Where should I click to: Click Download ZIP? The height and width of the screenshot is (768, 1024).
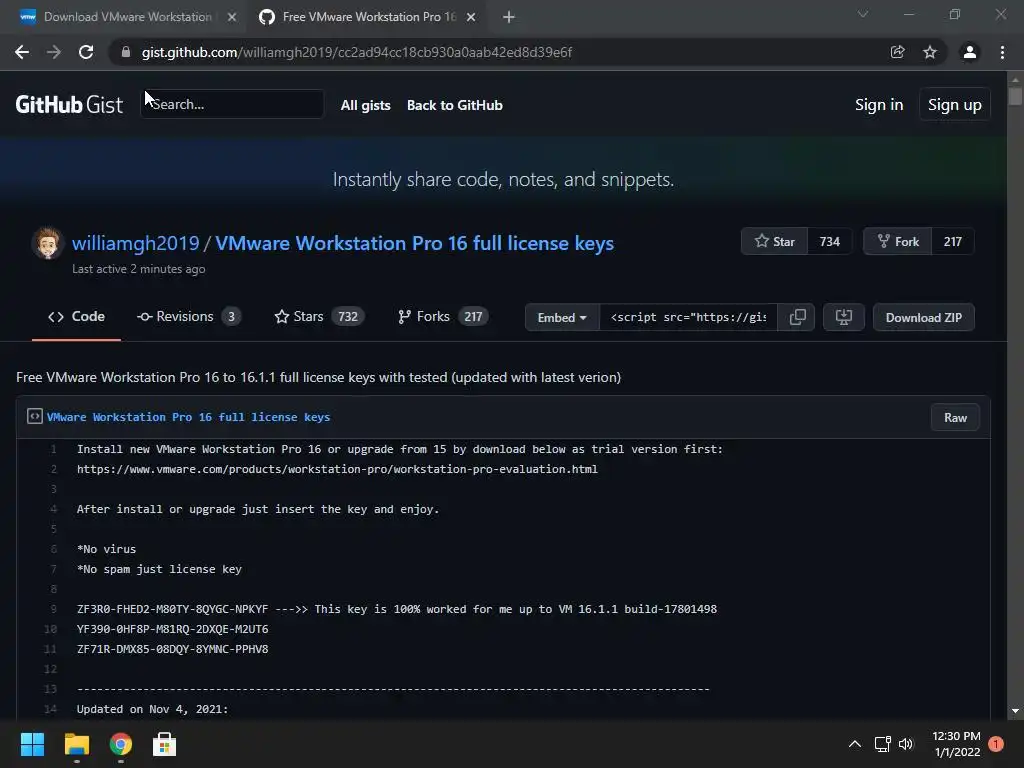pyautogui.click(x=923, y=317)
